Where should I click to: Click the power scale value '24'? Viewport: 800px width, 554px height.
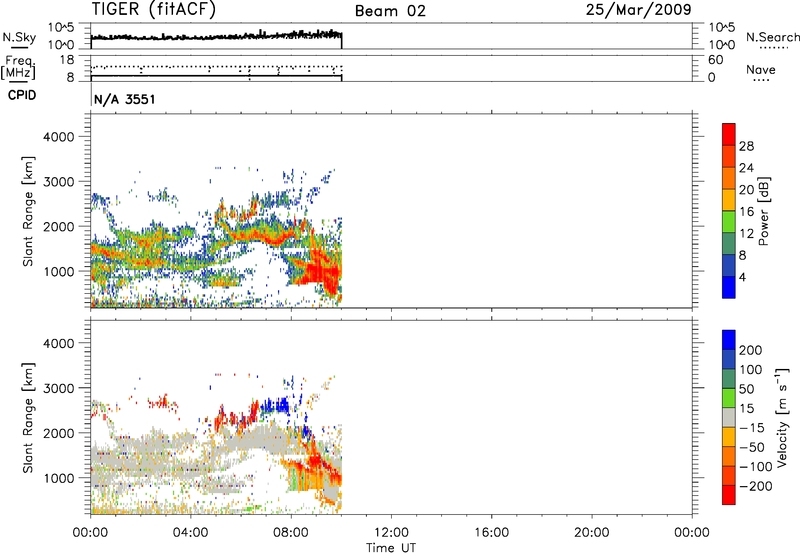click(x=746, y=168)
